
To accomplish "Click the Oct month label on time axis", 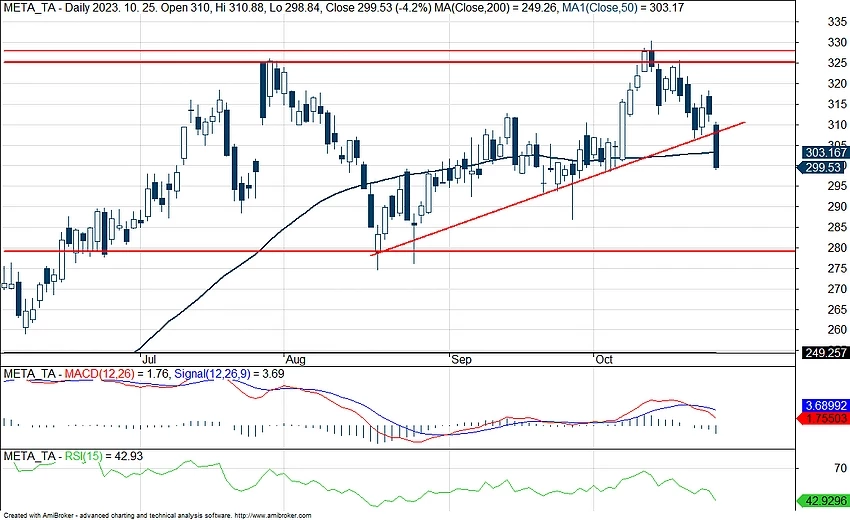I will coord(604,359).
